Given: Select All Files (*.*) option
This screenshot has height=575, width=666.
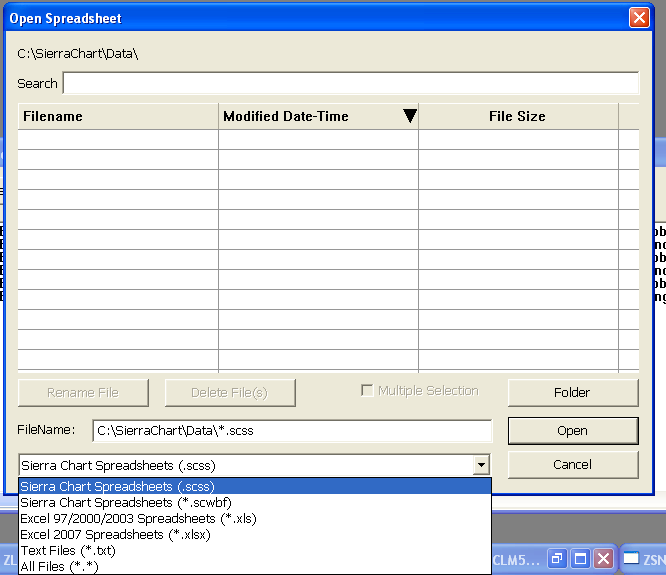Looking at the screenshot, I should (x=255, y=566).
